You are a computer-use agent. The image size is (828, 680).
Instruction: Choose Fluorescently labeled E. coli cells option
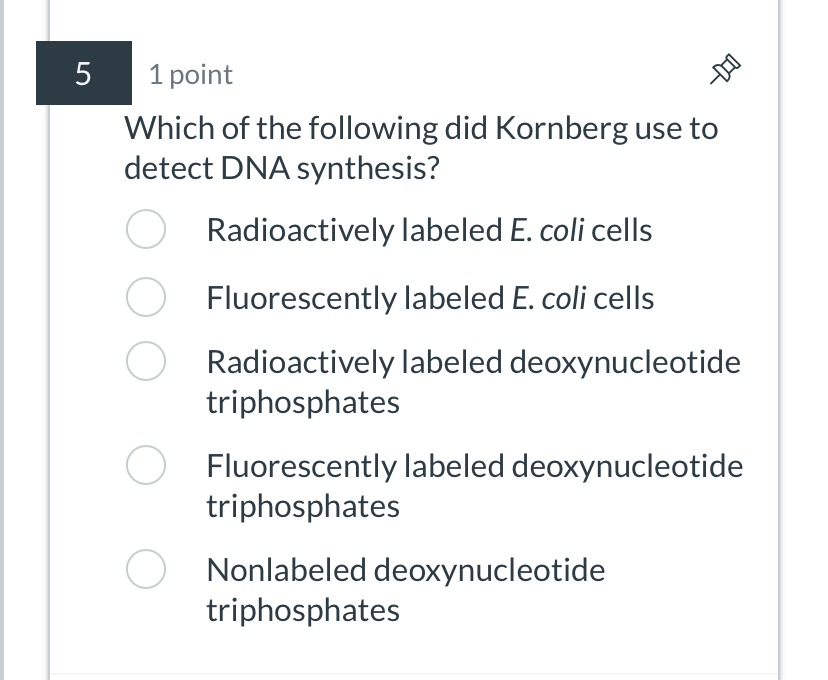point(145,297)
